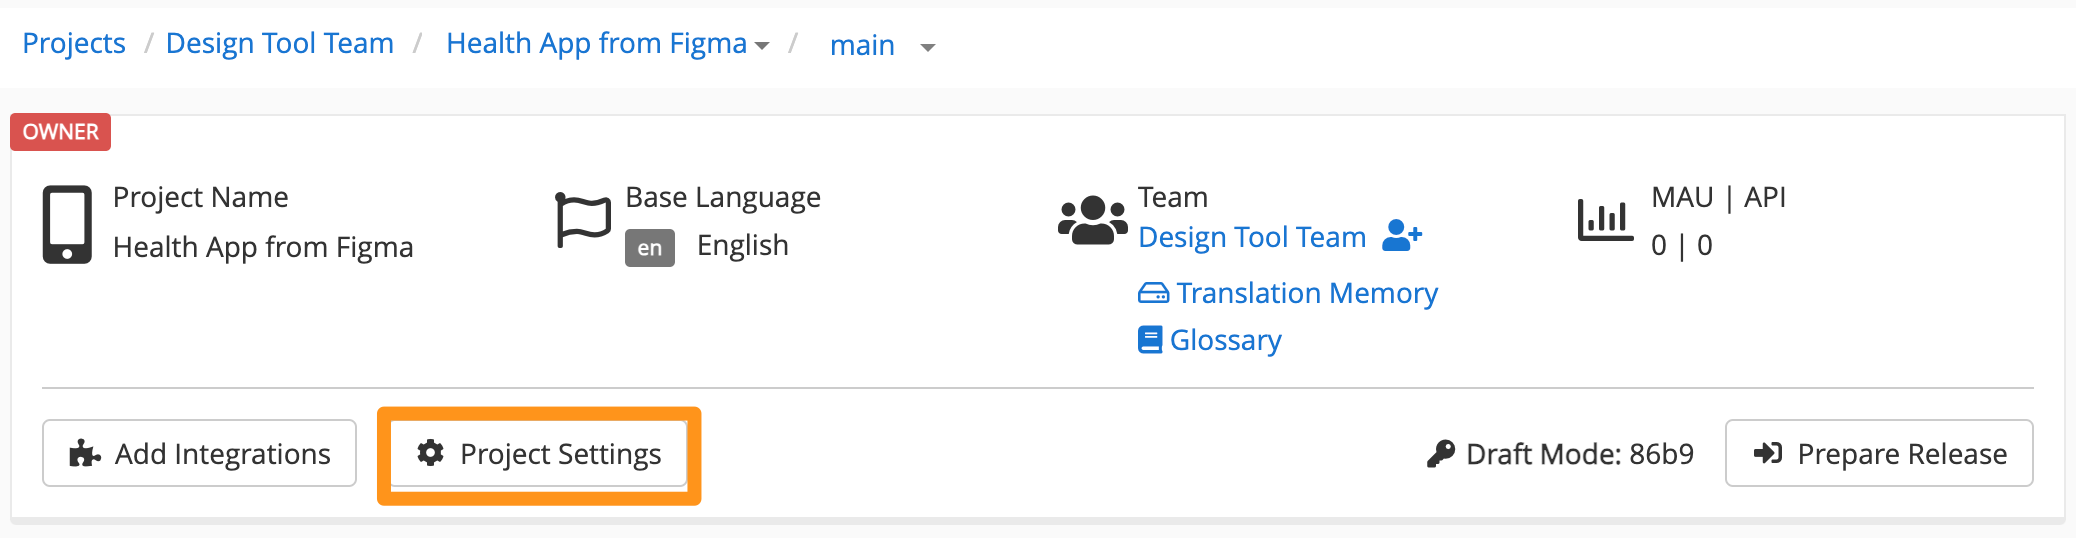Click the Prepare Release button
The height and width of the screenshot is (538, 2076).
tap(1879, 453)
